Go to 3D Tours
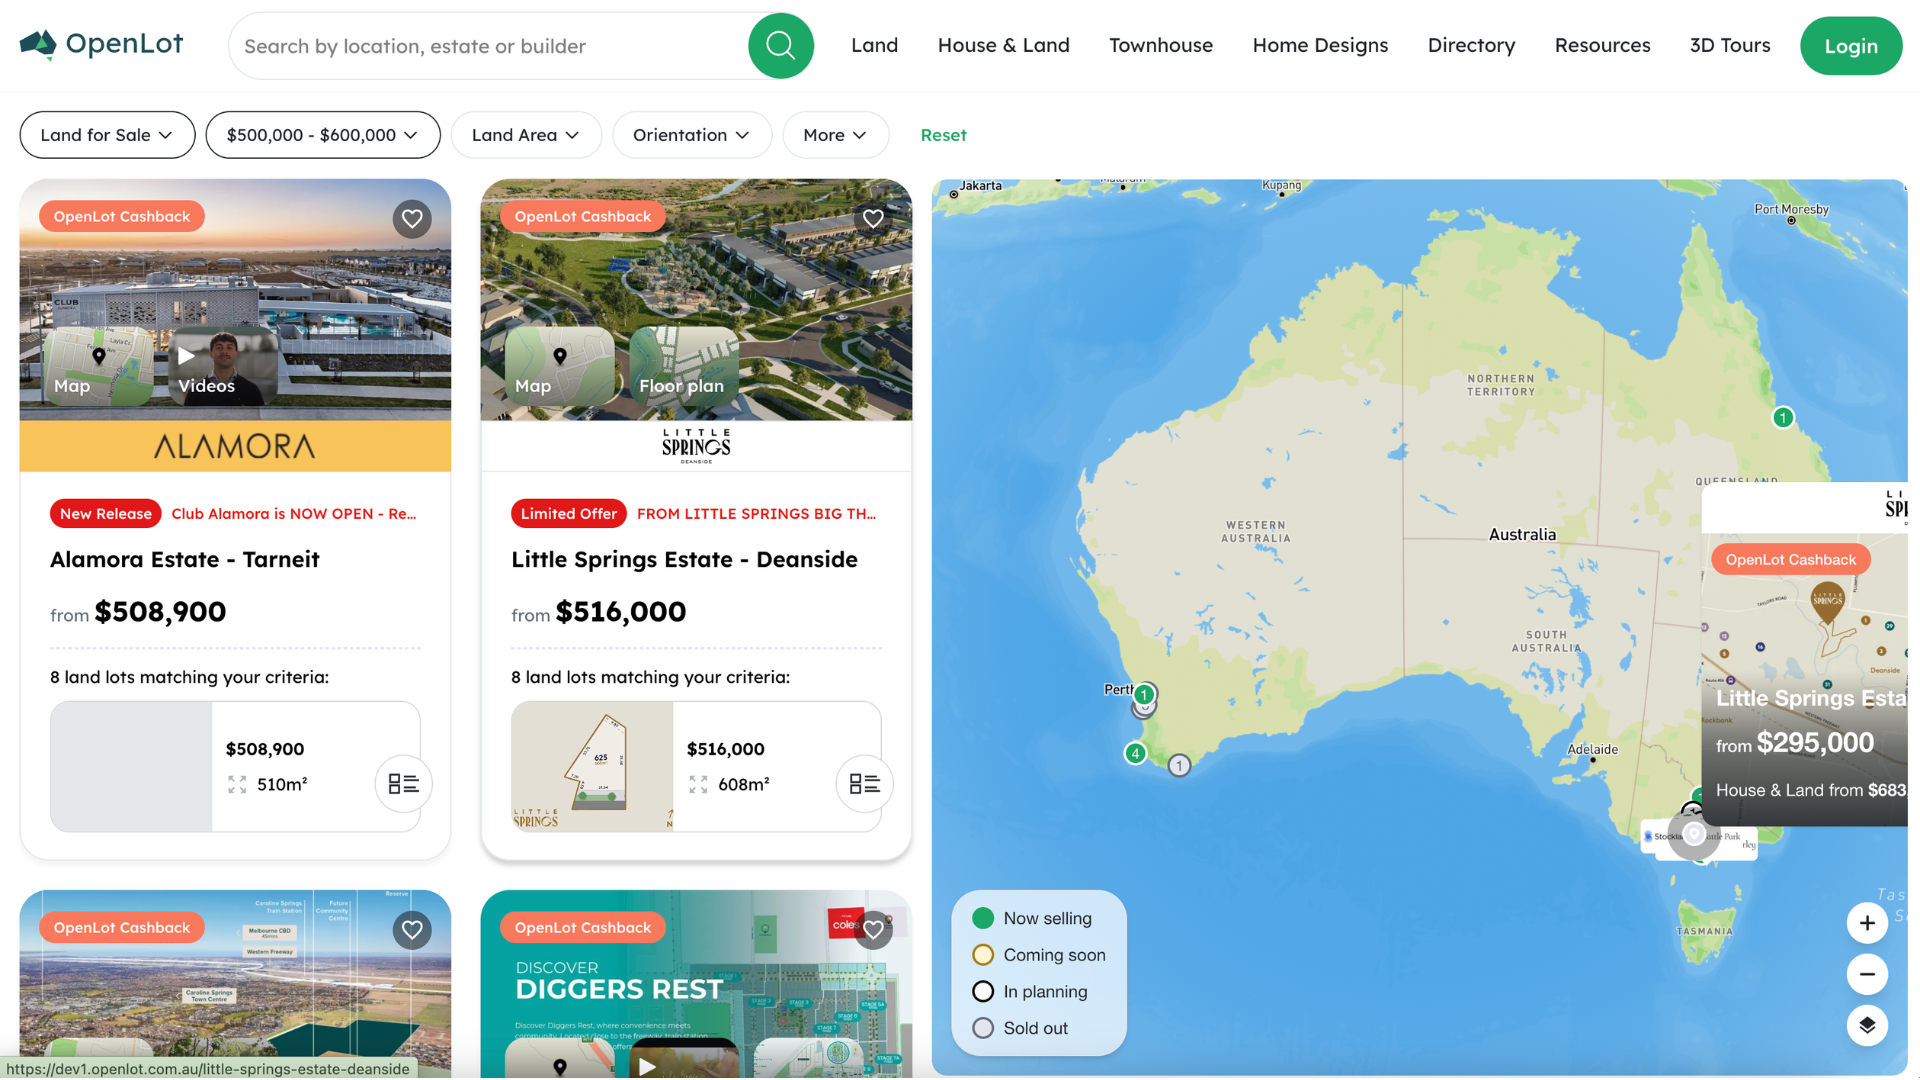Screen dimensions: 1920x1080 [1730, 46]
